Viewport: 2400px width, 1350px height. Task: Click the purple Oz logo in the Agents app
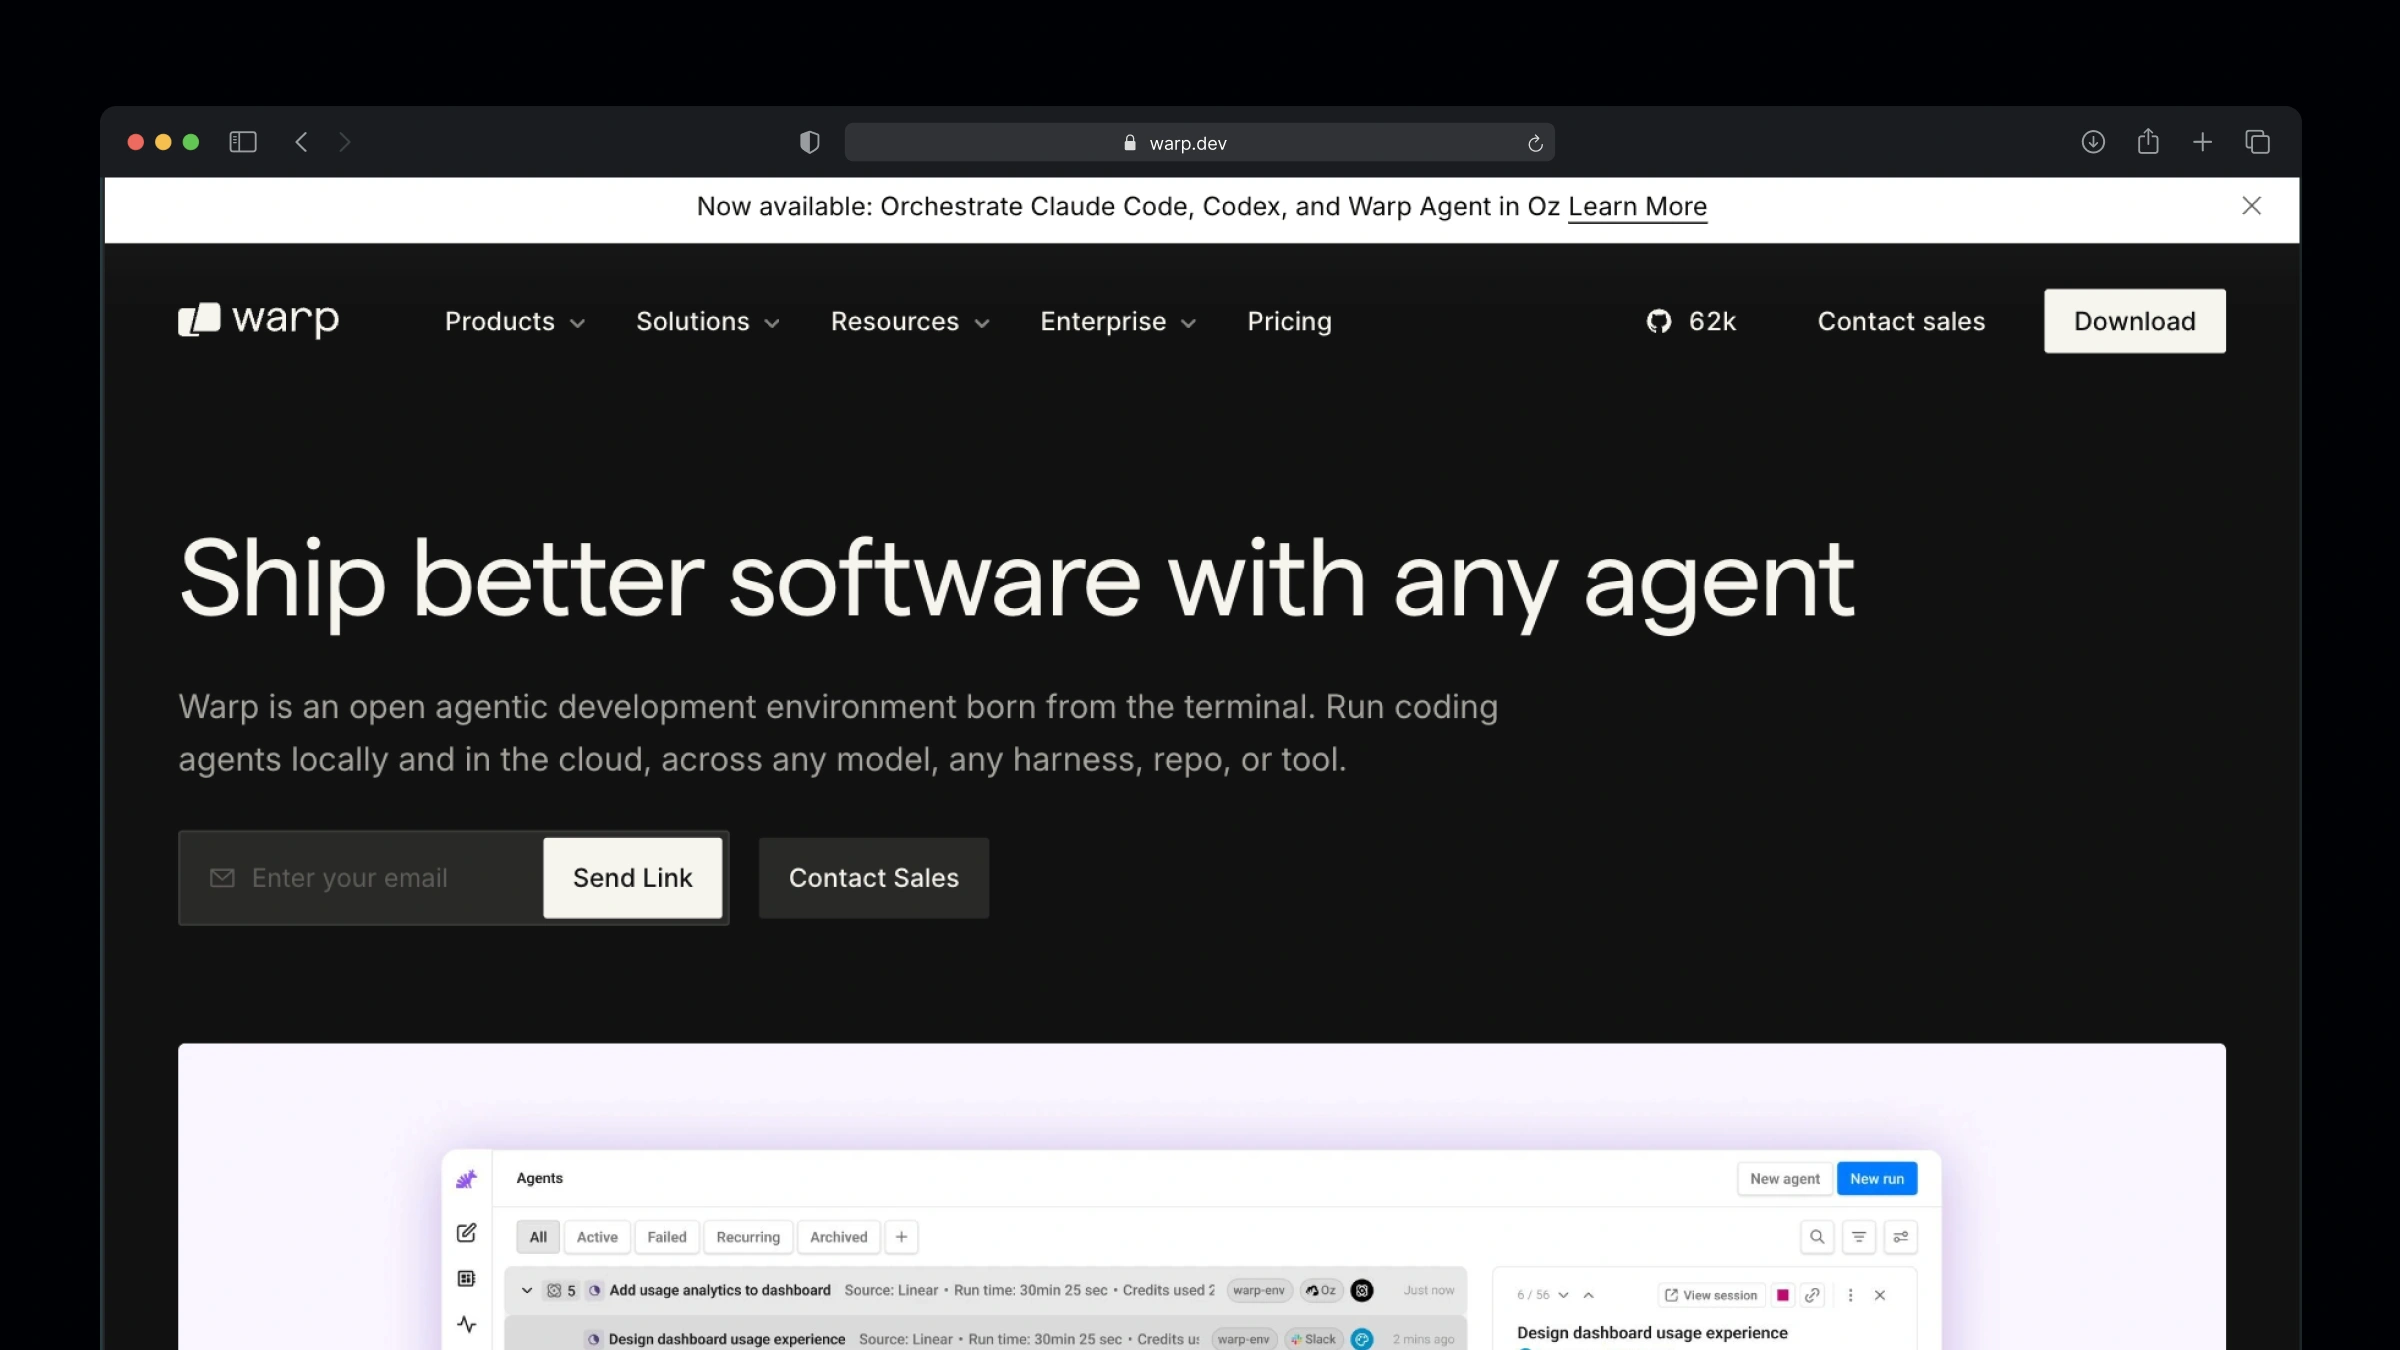[466, 1179]
